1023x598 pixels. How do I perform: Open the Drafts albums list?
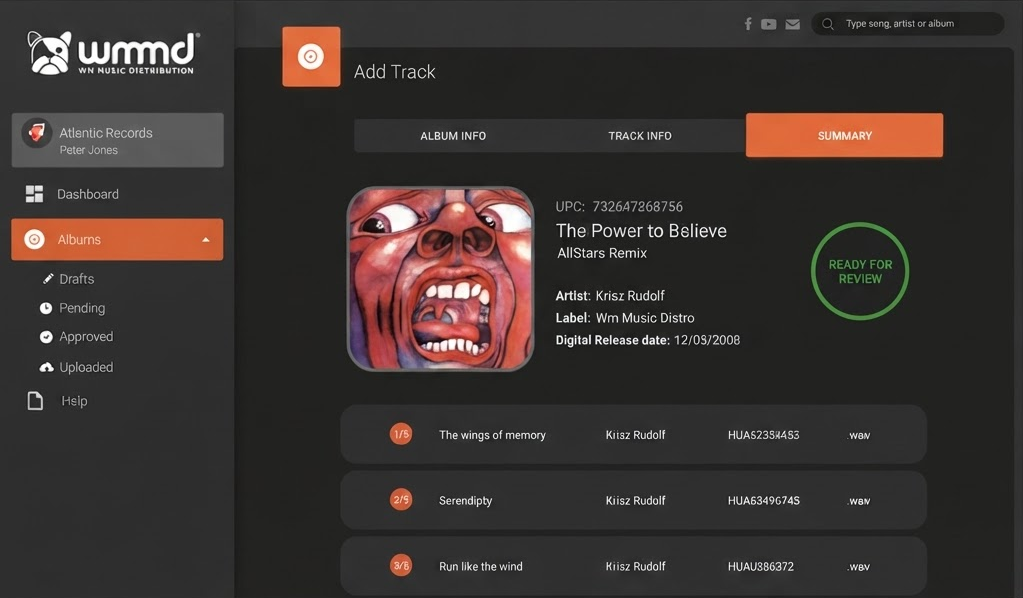(x=76, y=279)
